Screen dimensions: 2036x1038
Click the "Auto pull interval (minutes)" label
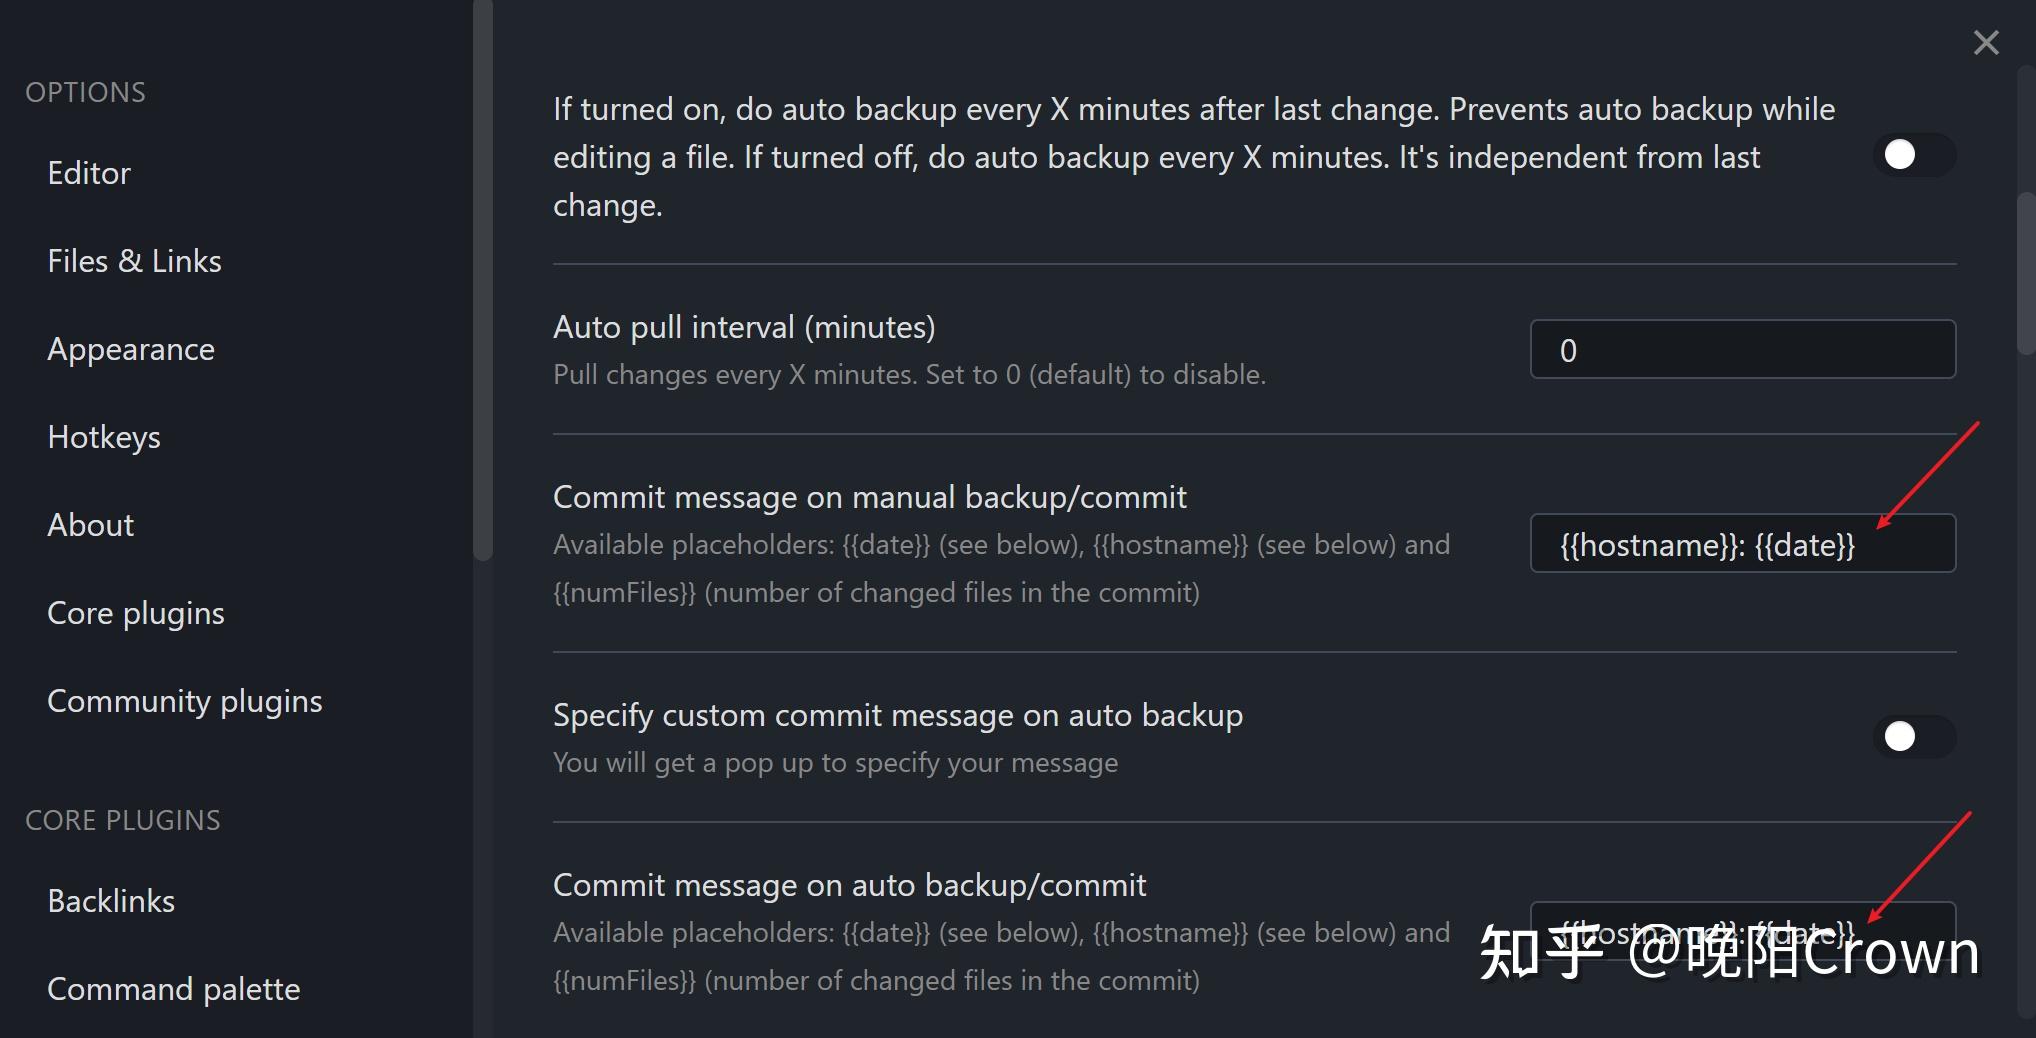[x=744, y=327]
